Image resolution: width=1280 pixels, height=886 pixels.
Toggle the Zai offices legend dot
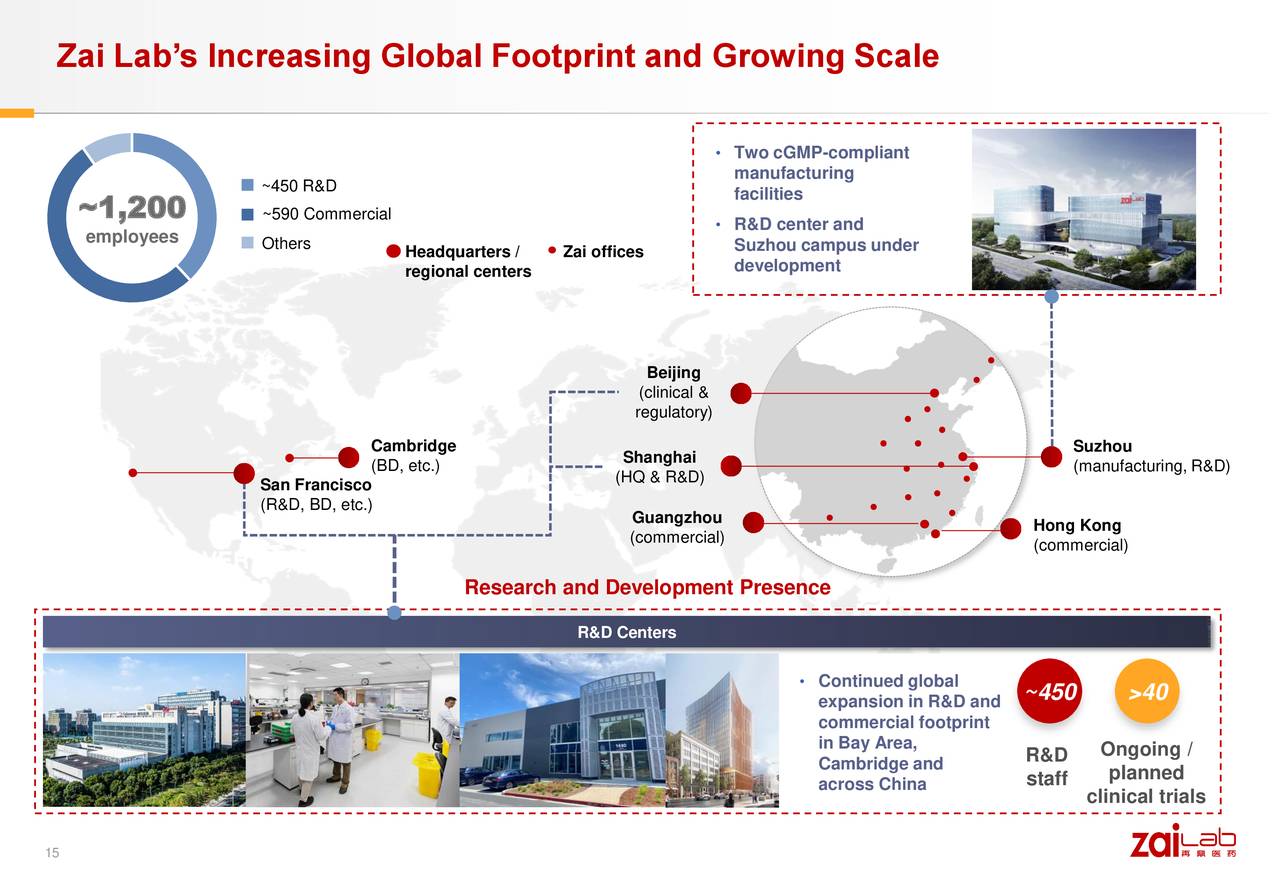tap(550, 251)
